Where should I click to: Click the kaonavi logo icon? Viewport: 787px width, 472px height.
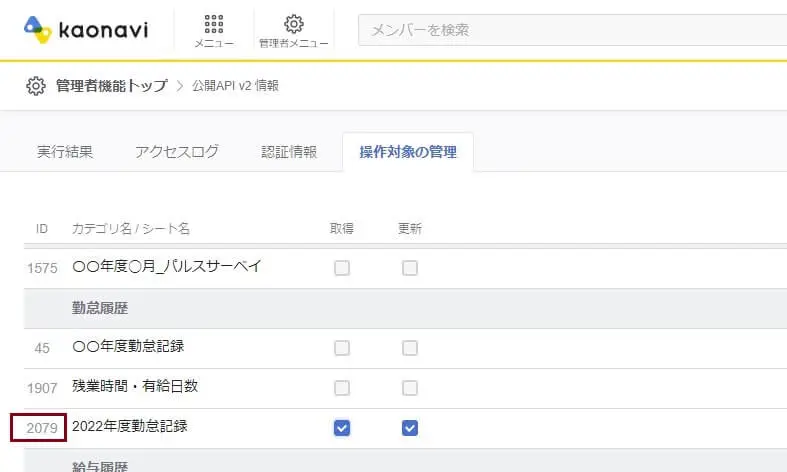tap(39, 29)
